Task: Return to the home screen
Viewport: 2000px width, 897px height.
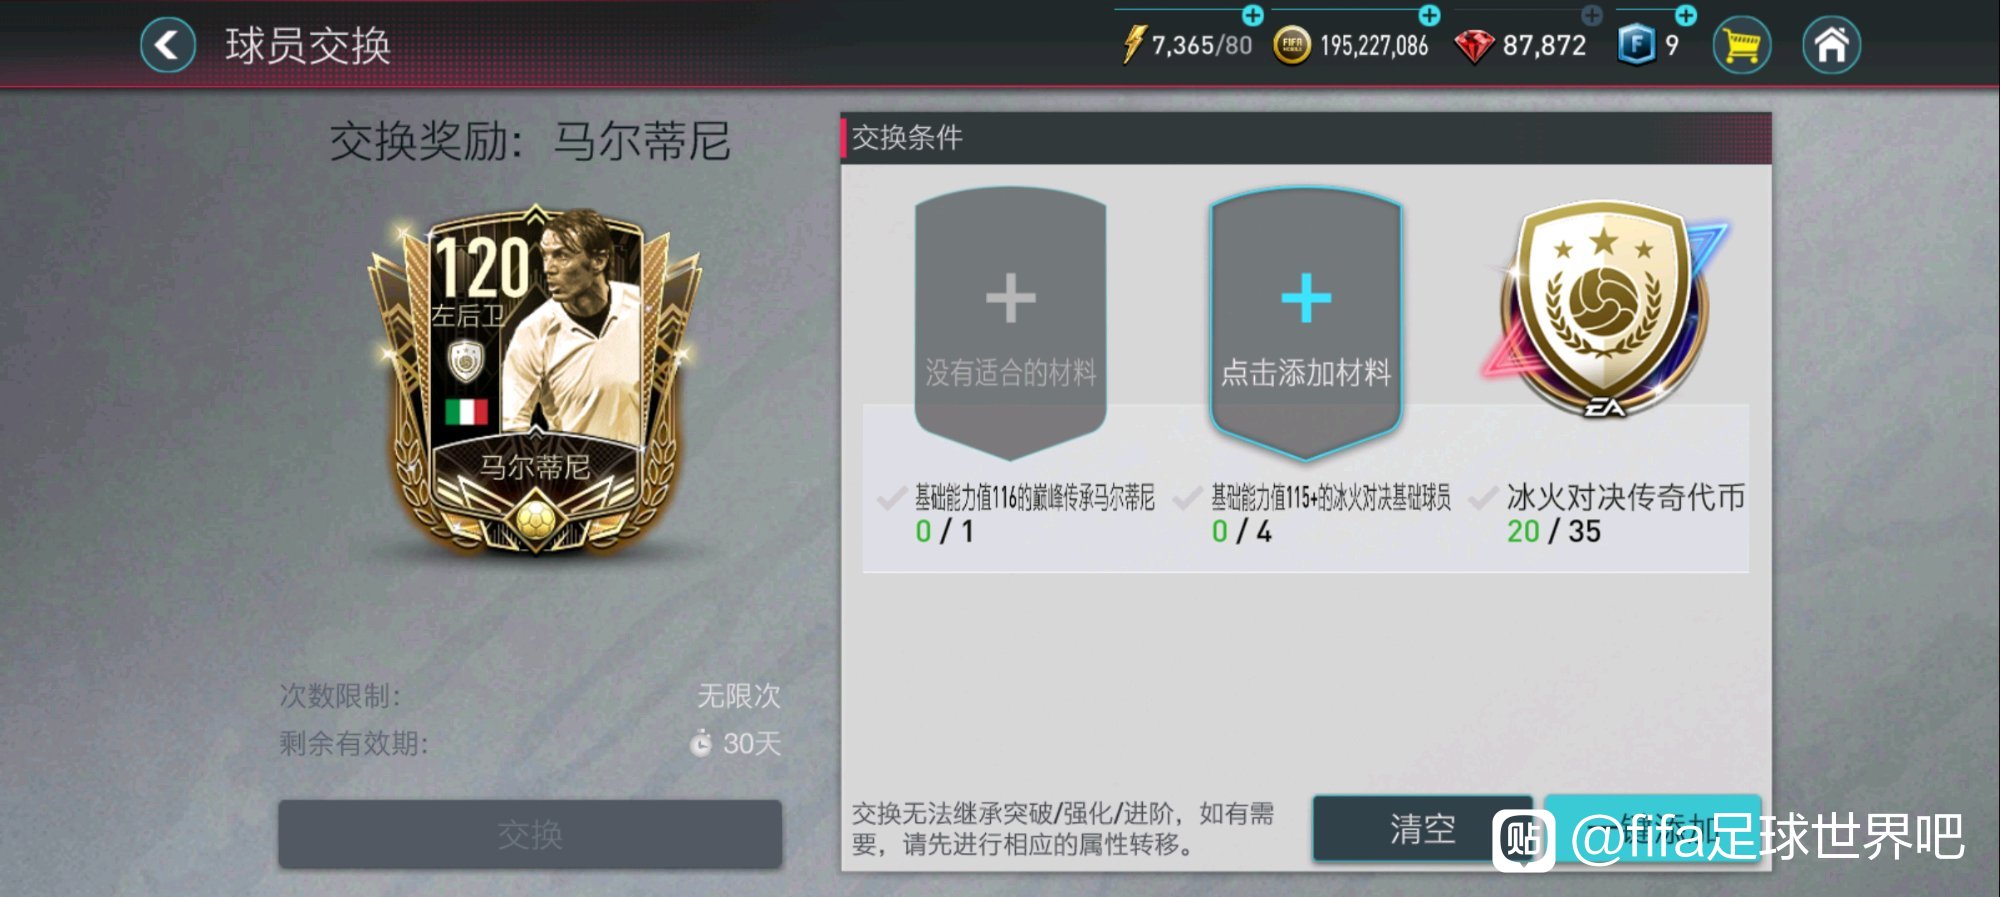Action: coord(1831,45)
